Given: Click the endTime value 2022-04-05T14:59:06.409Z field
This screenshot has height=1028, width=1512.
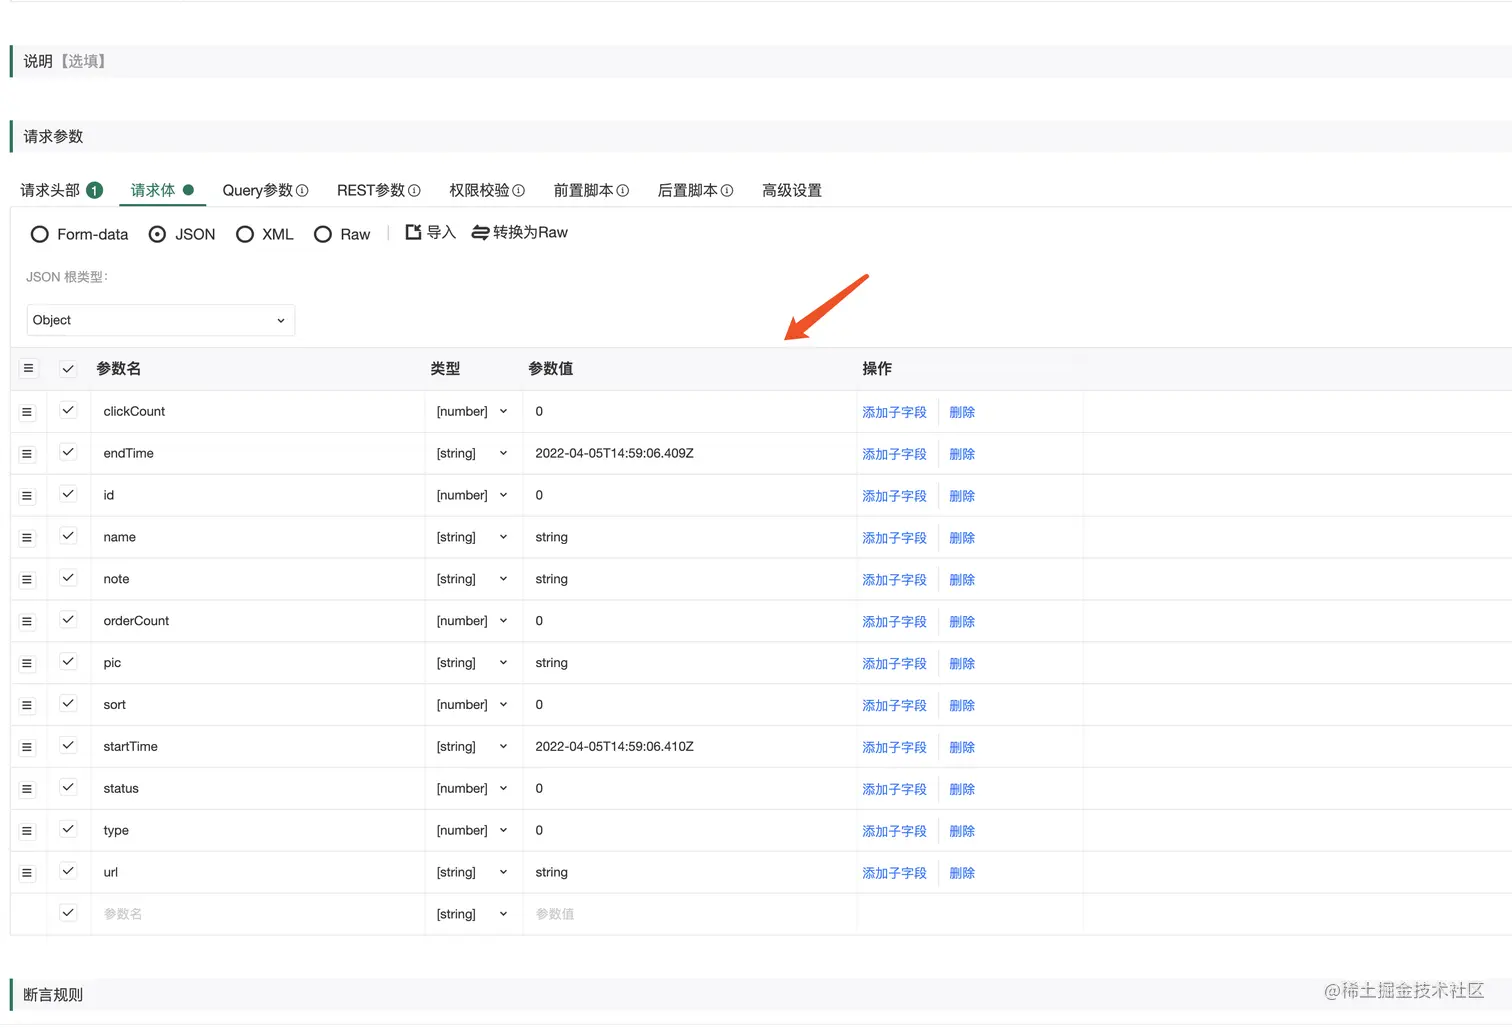Looking at the screenshot, I should (689, 454).
